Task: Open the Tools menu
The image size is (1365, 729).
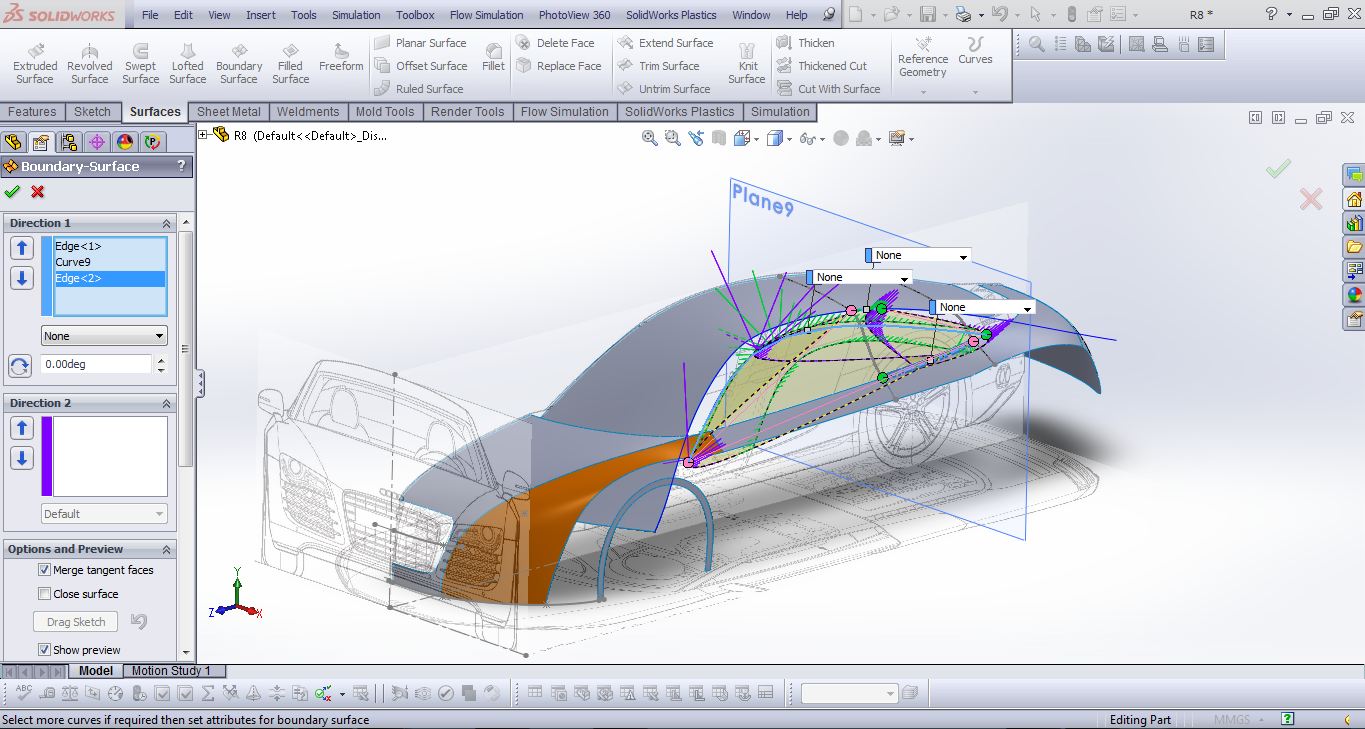Action: (x=304, y=15)
